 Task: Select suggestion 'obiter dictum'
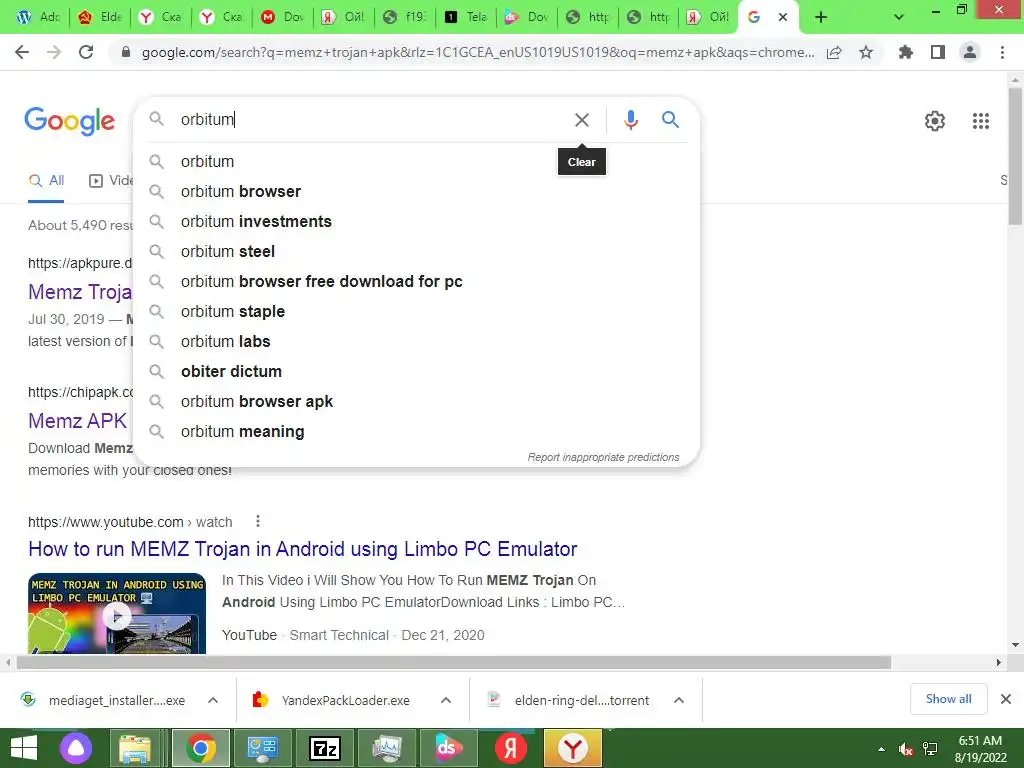pyautogui.click(x=417, y=372)
